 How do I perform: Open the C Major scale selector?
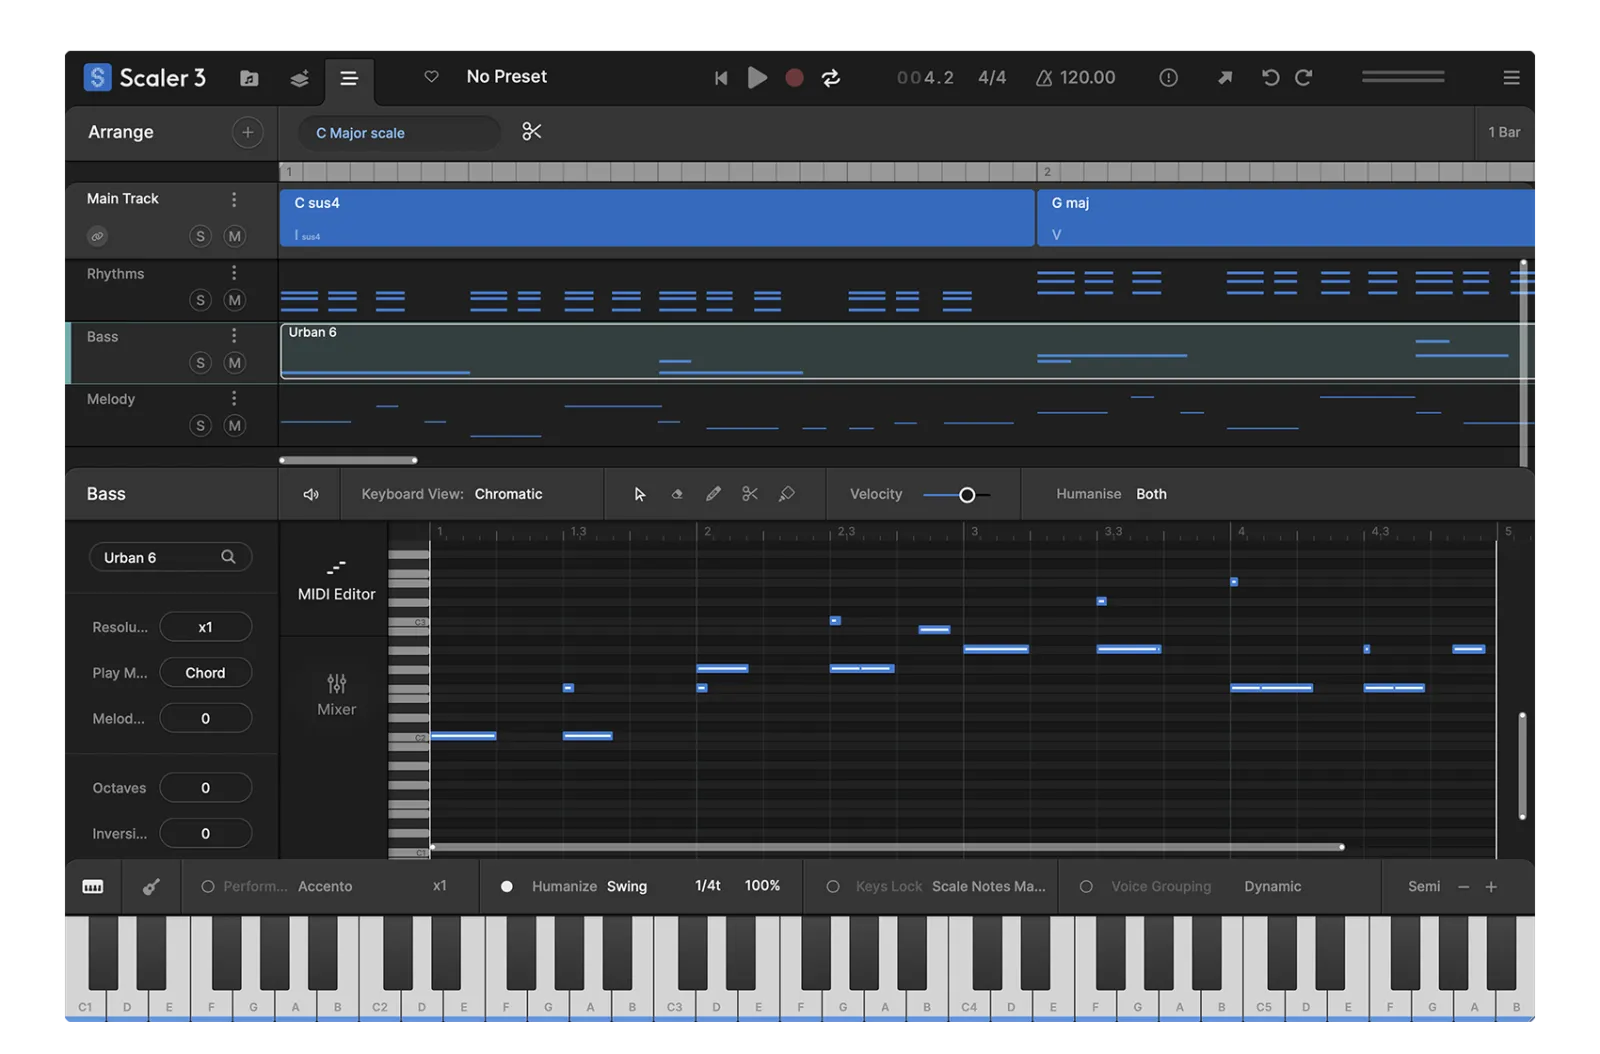pyautogui.click(x=399, y=132)
